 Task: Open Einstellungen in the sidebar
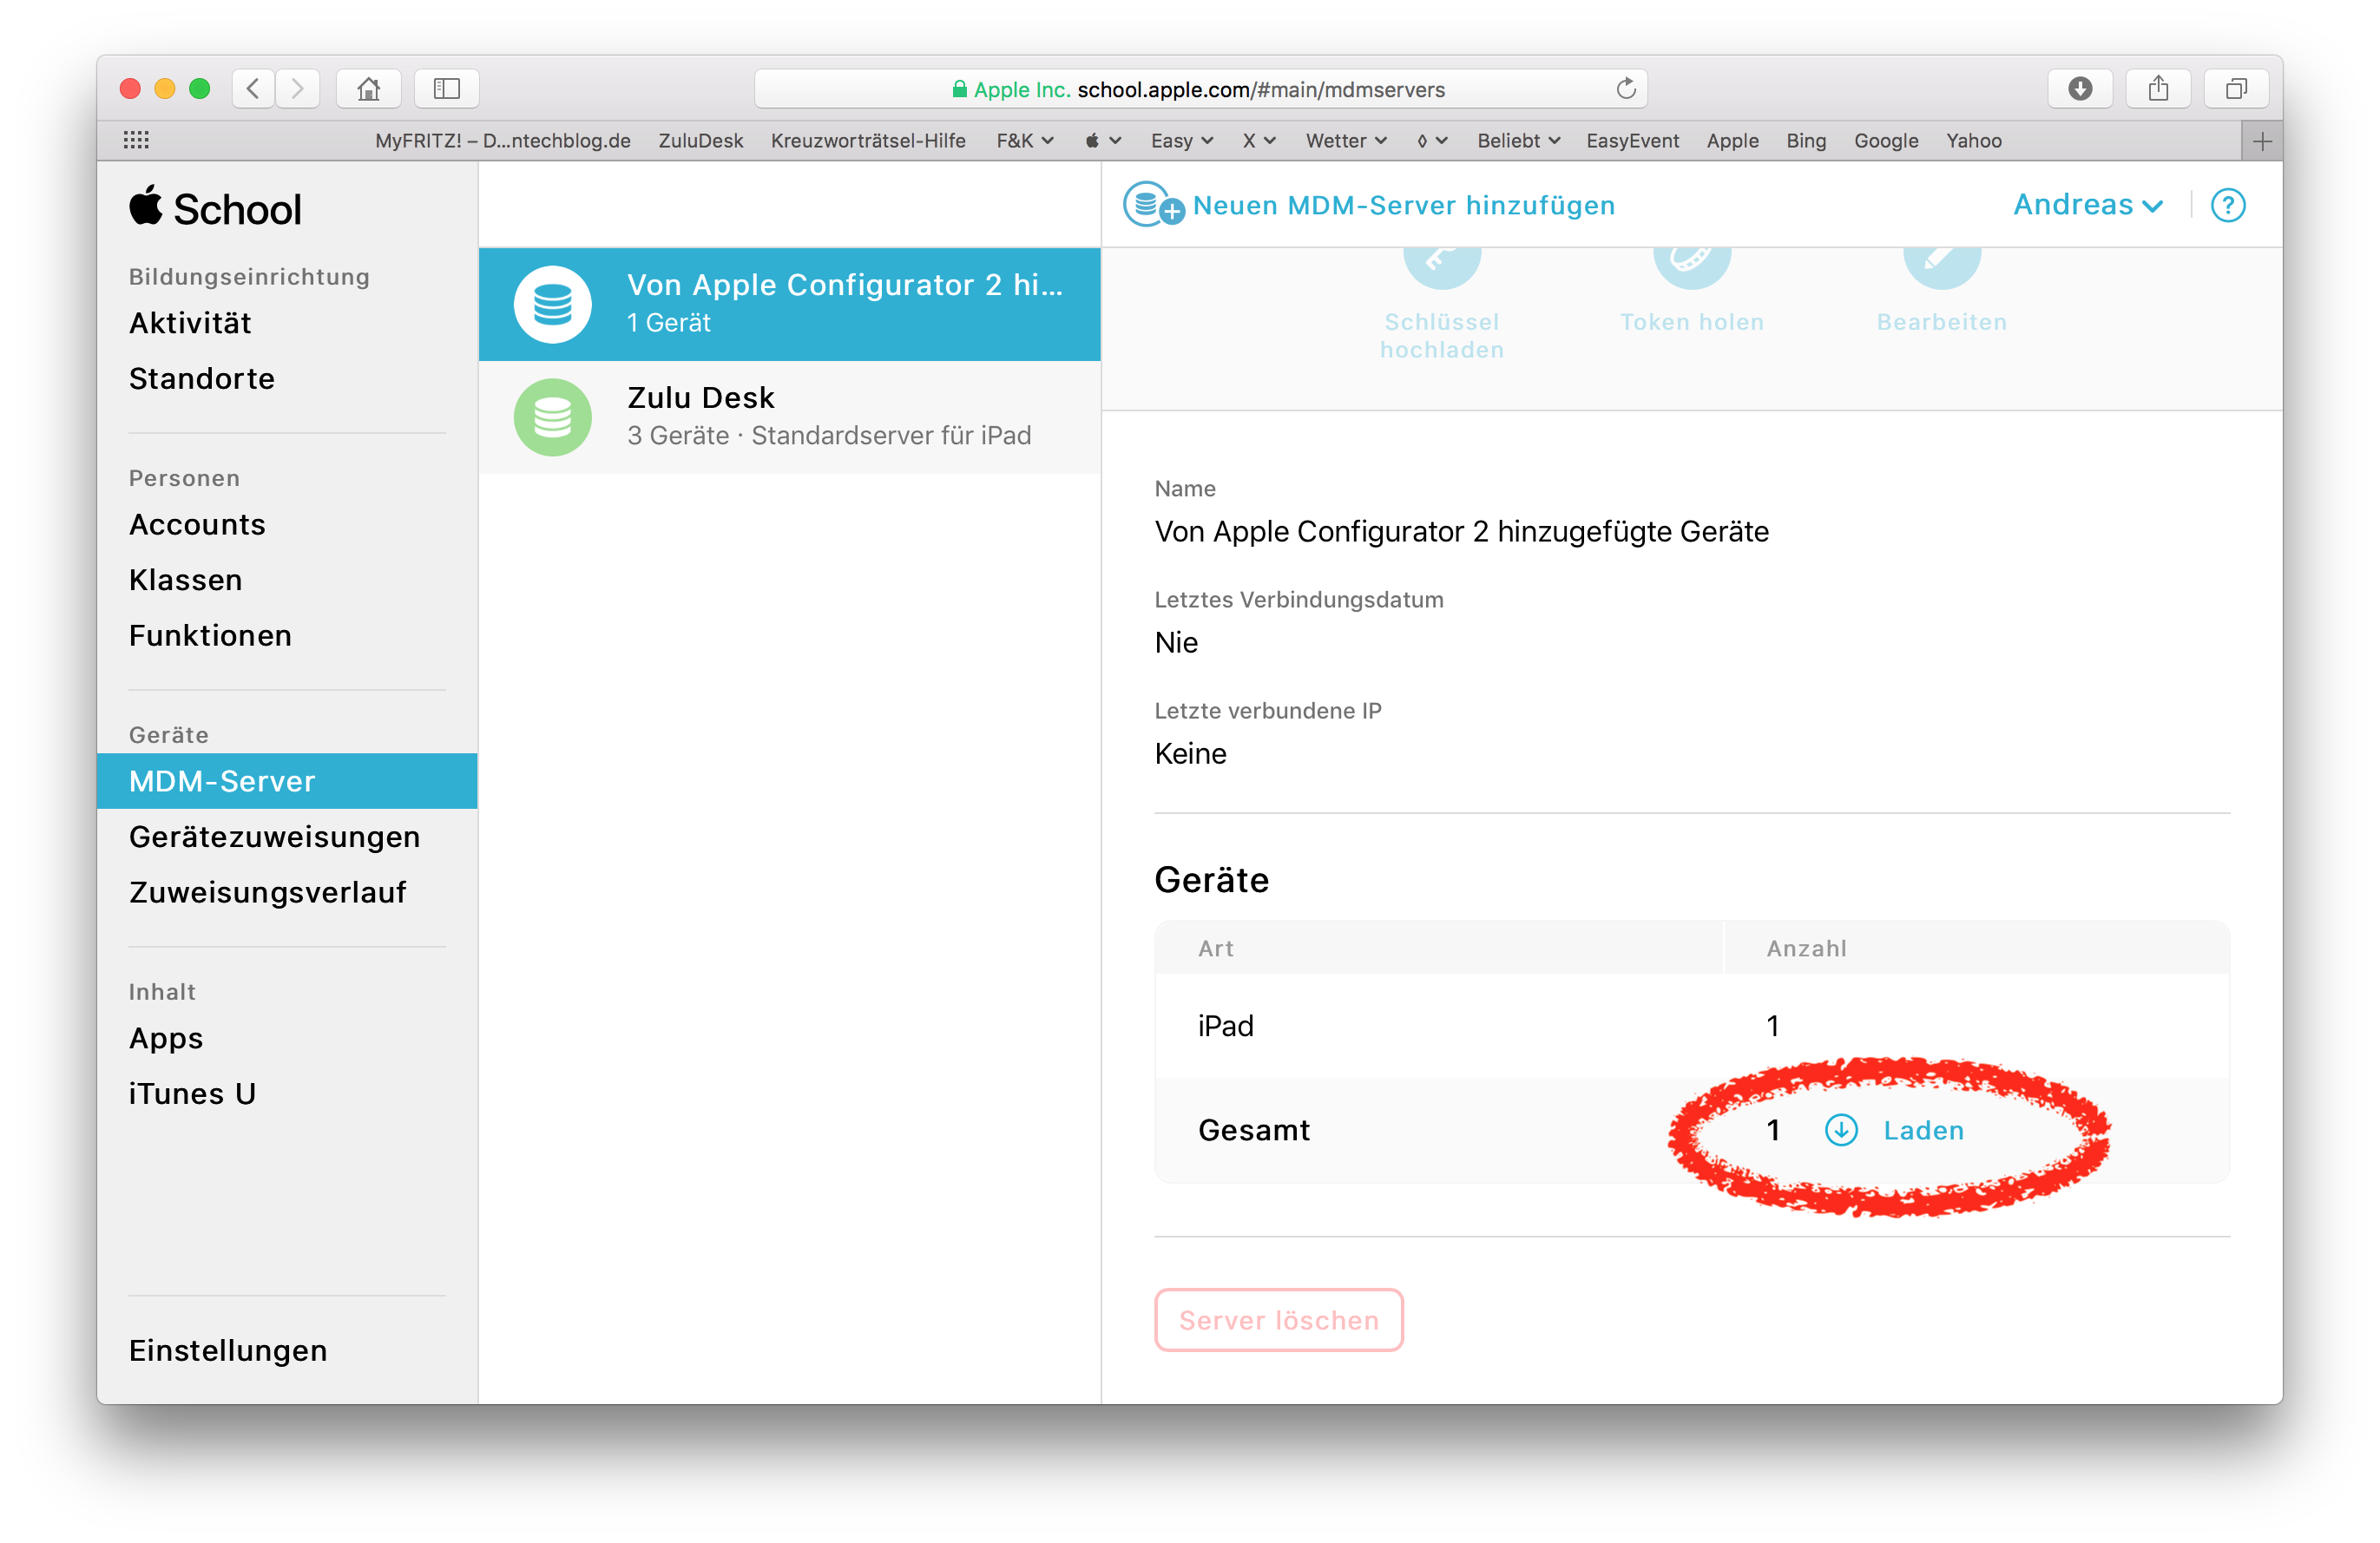click(x=228, y=1351)
